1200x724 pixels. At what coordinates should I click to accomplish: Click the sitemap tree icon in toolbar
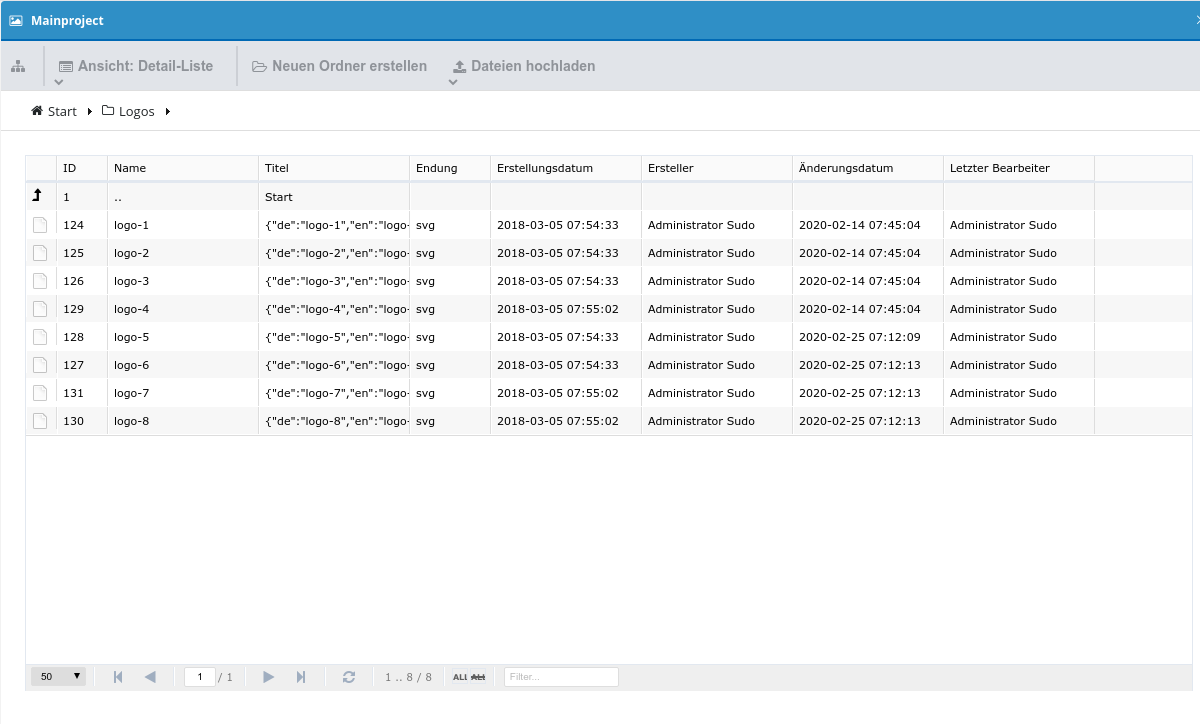pos(18,67)
